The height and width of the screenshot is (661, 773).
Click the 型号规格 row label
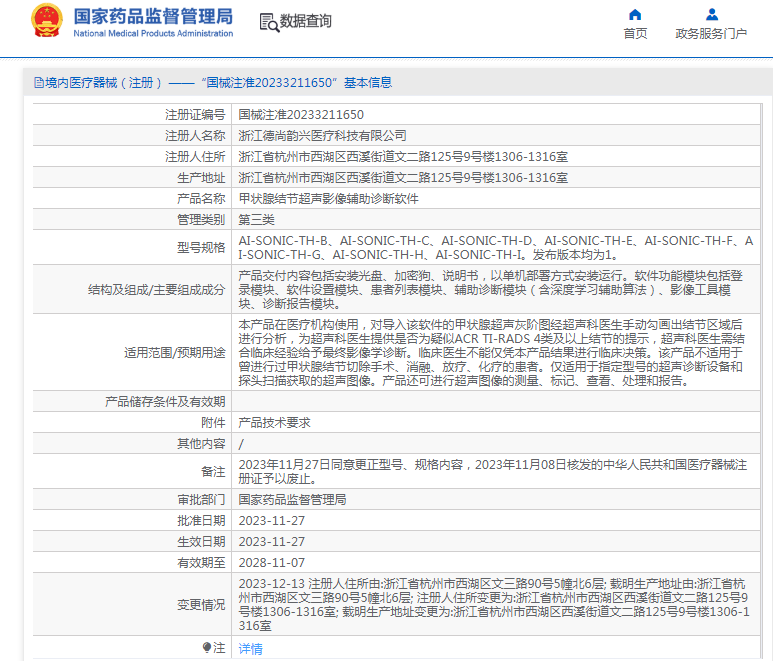[x=201, y=247]
